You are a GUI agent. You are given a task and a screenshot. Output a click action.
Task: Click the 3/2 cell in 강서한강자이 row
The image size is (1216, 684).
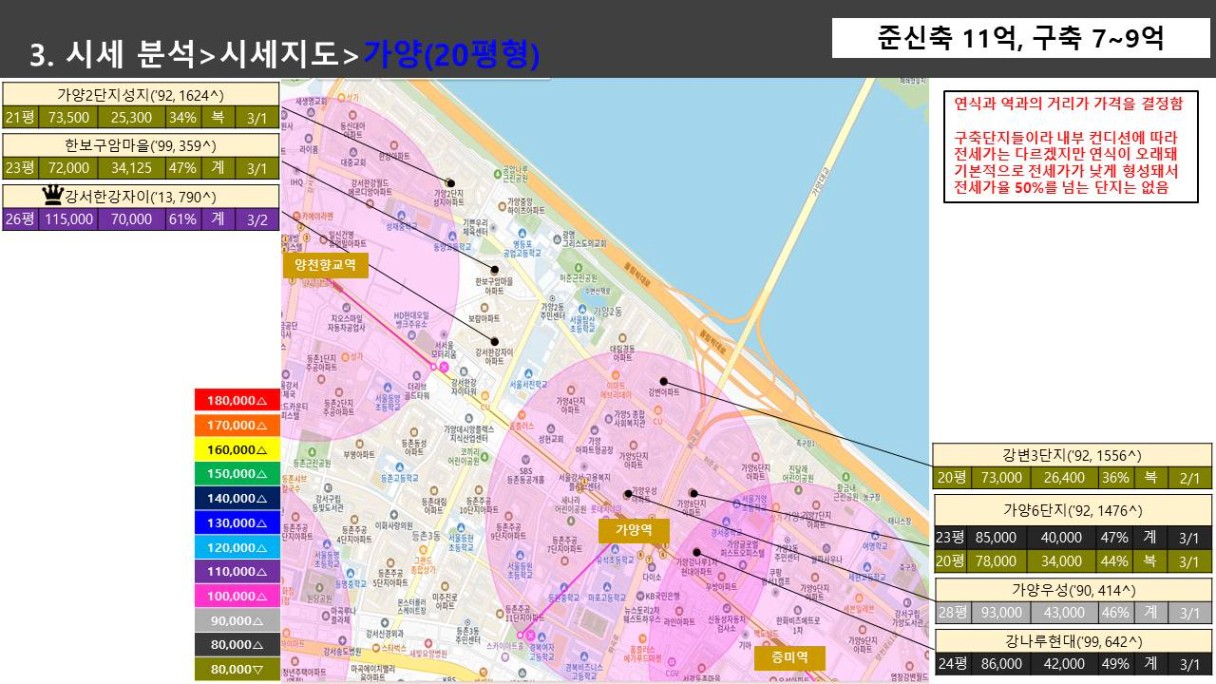[x=257, y=219]
